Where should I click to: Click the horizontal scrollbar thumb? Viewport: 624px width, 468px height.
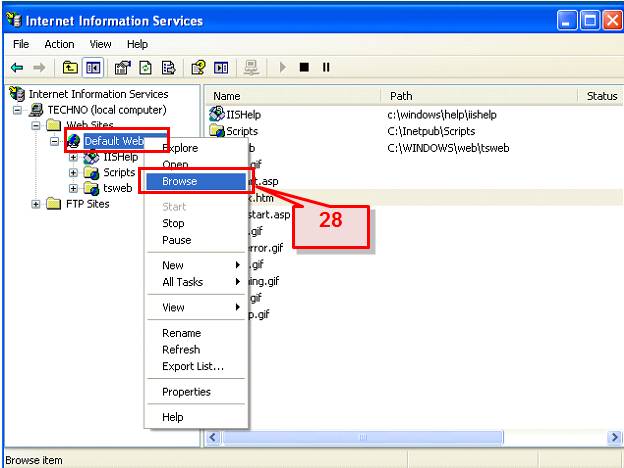click(x=363, y=437)
